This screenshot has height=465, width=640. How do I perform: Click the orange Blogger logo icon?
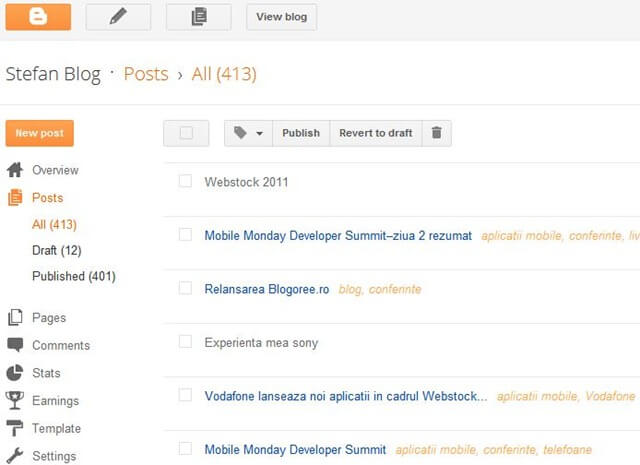click(38, 17)
